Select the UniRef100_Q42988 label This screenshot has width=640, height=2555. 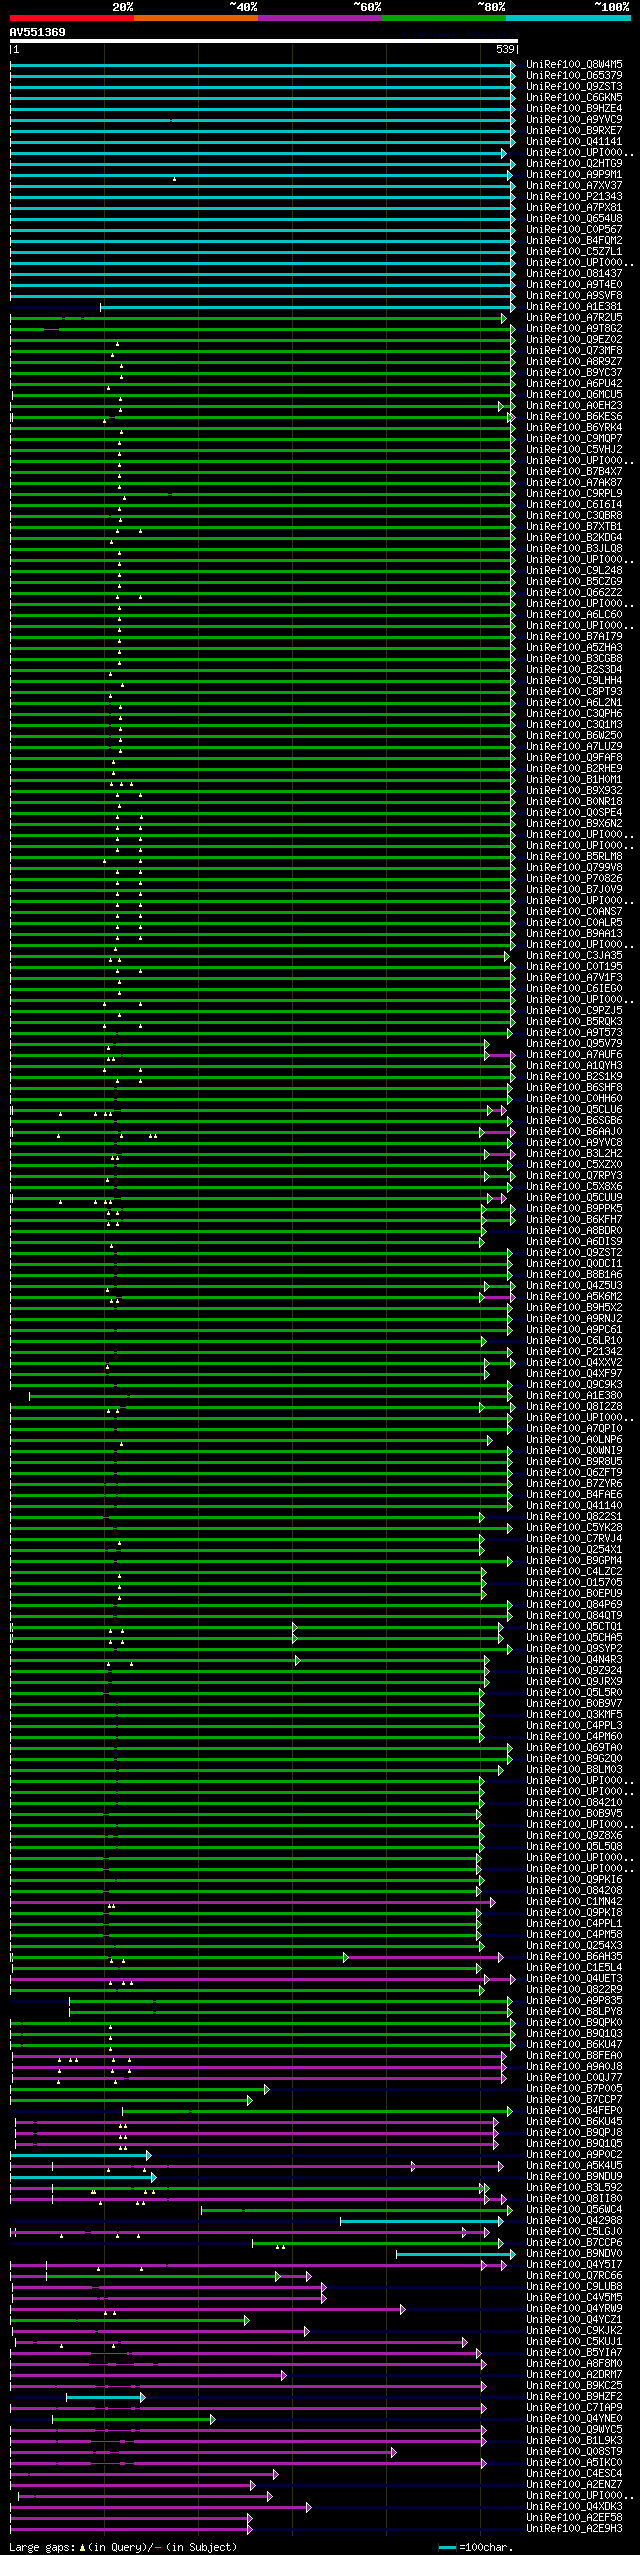574,2221
